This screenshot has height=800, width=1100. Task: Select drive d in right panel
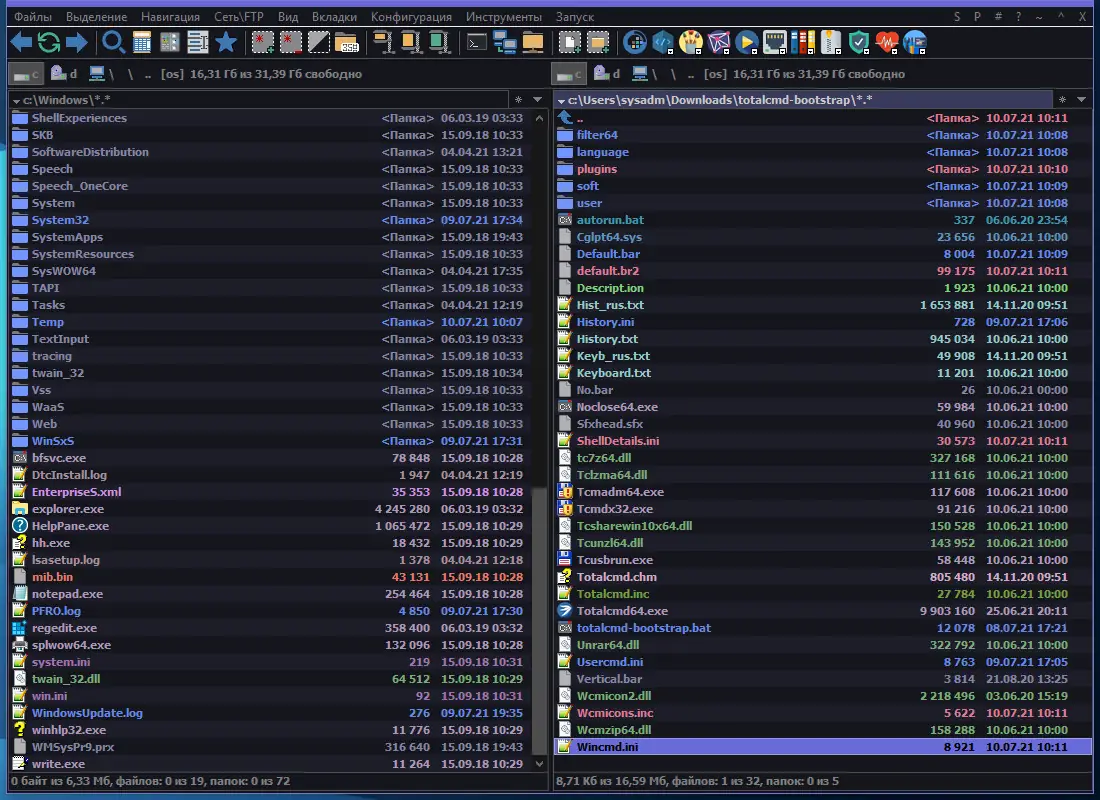pyautogui.click(x=608, y=74)
